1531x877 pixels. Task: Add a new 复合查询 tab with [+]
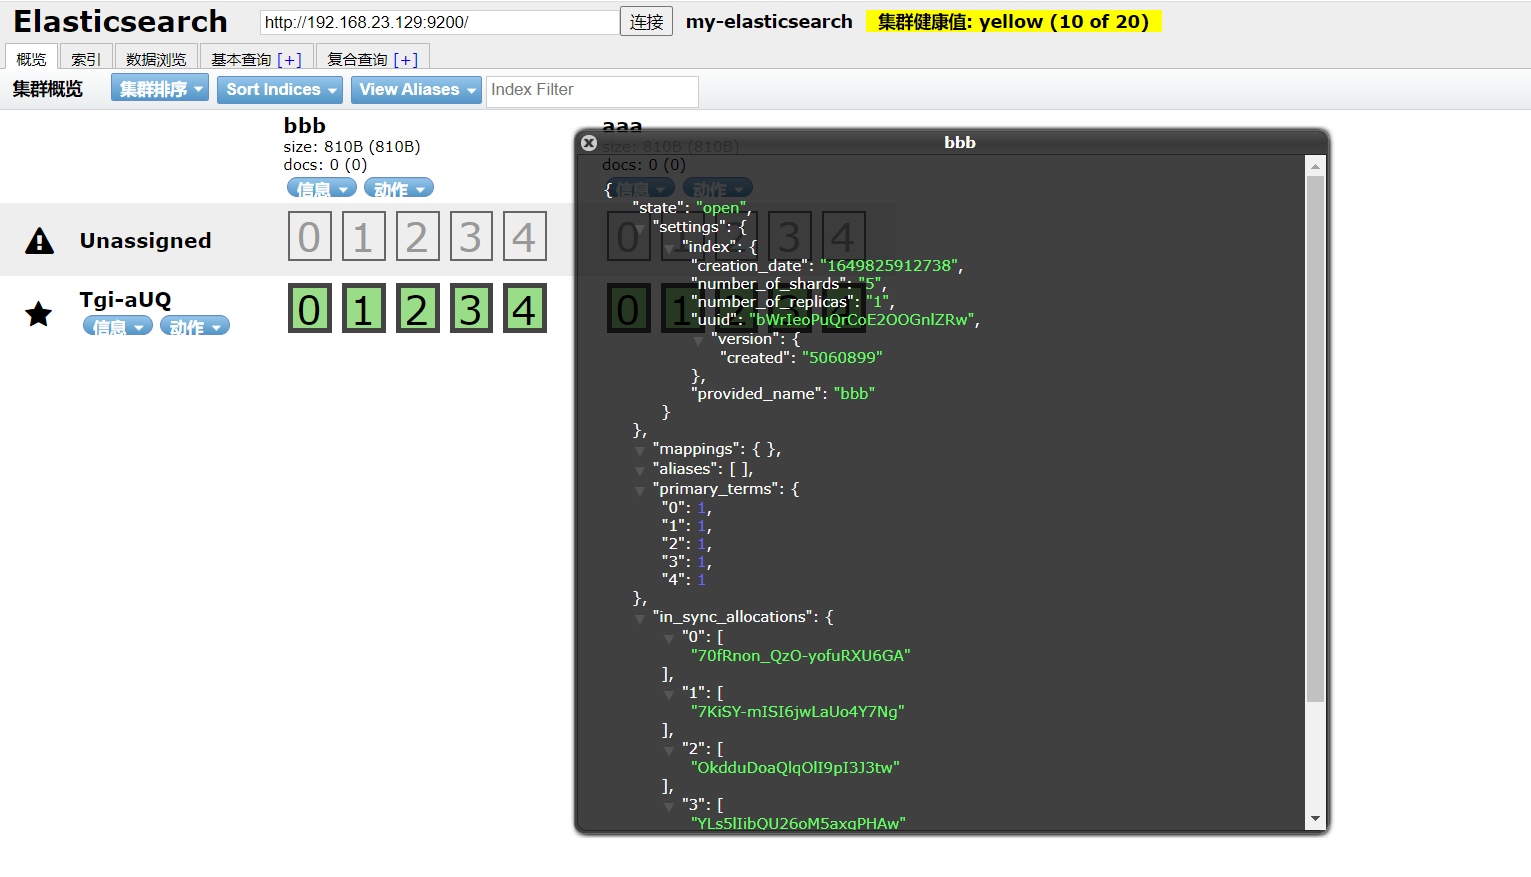click(x=406, y=60)
